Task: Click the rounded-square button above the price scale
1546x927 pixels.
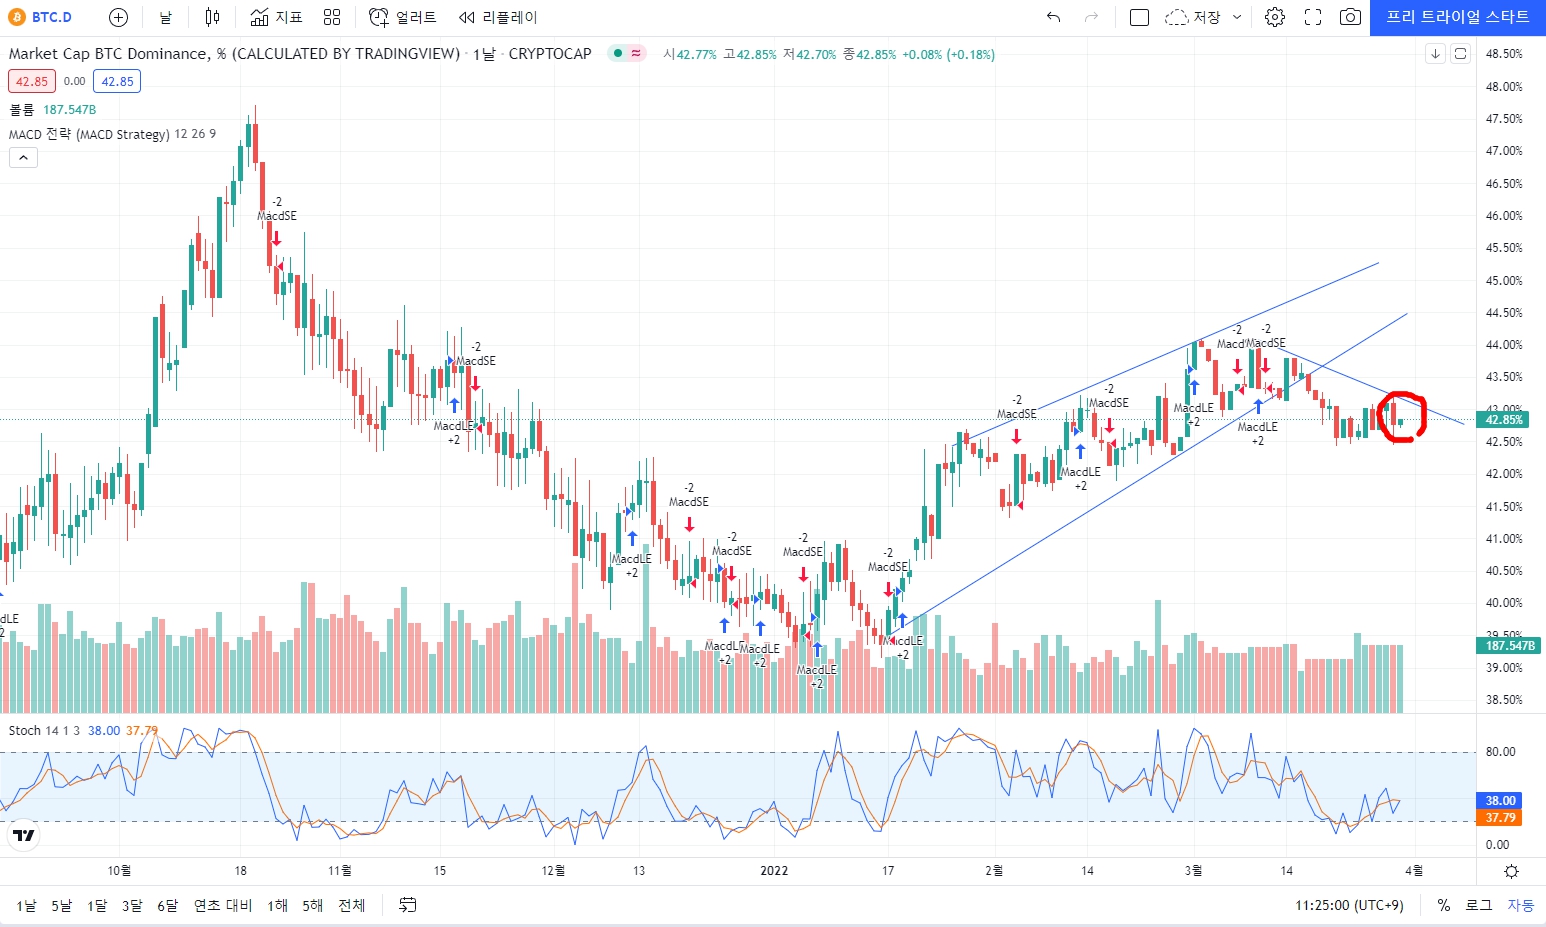Action: click(x=1460, y=54)
